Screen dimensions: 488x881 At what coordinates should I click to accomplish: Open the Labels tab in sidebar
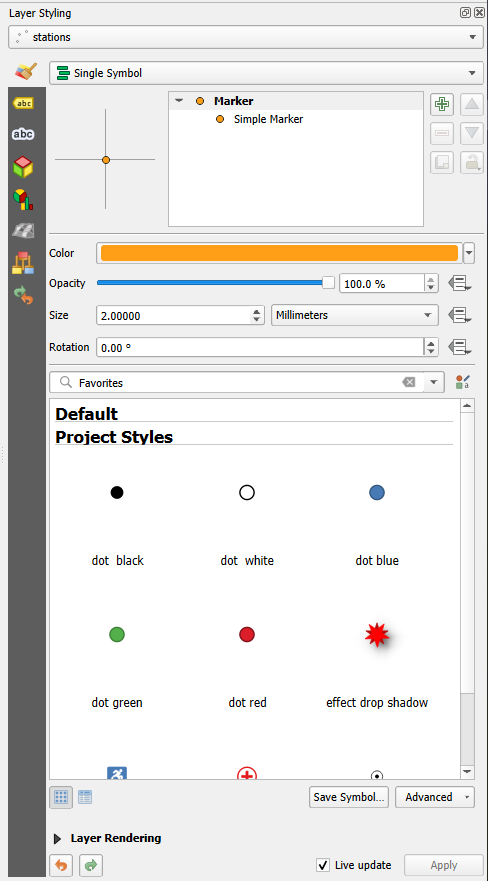[23, 103]
